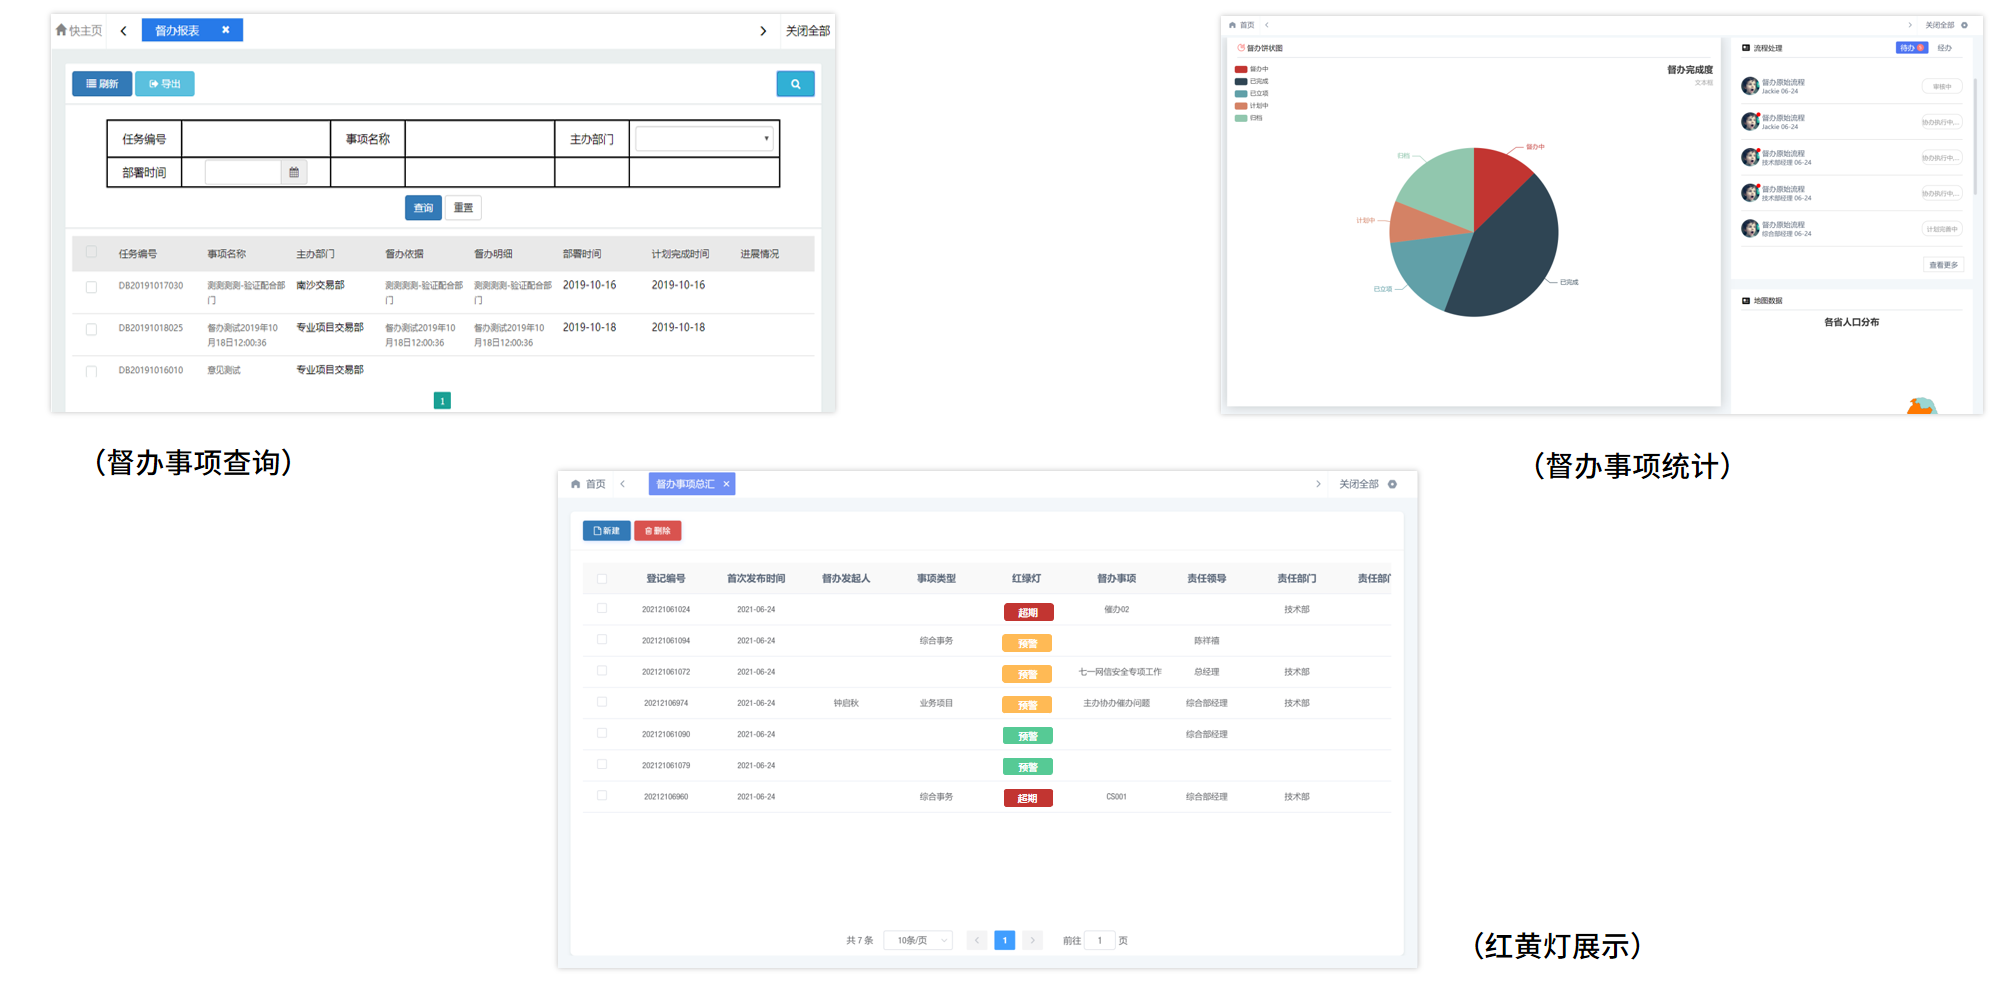
Task: Click the settings circle icon beside 关闭全部 in 督办事项总汇 panel
Action: point(1392,484)
